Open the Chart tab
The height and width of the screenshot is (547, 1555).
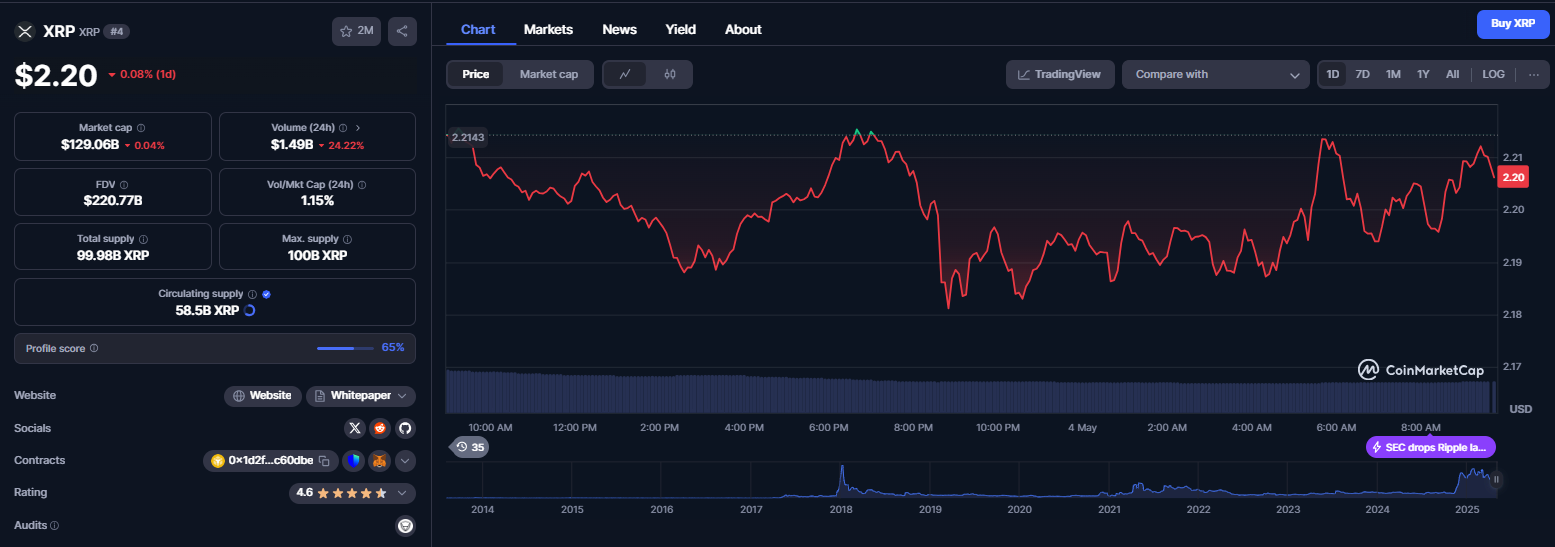pyautogui.click(x=478, y=30)
